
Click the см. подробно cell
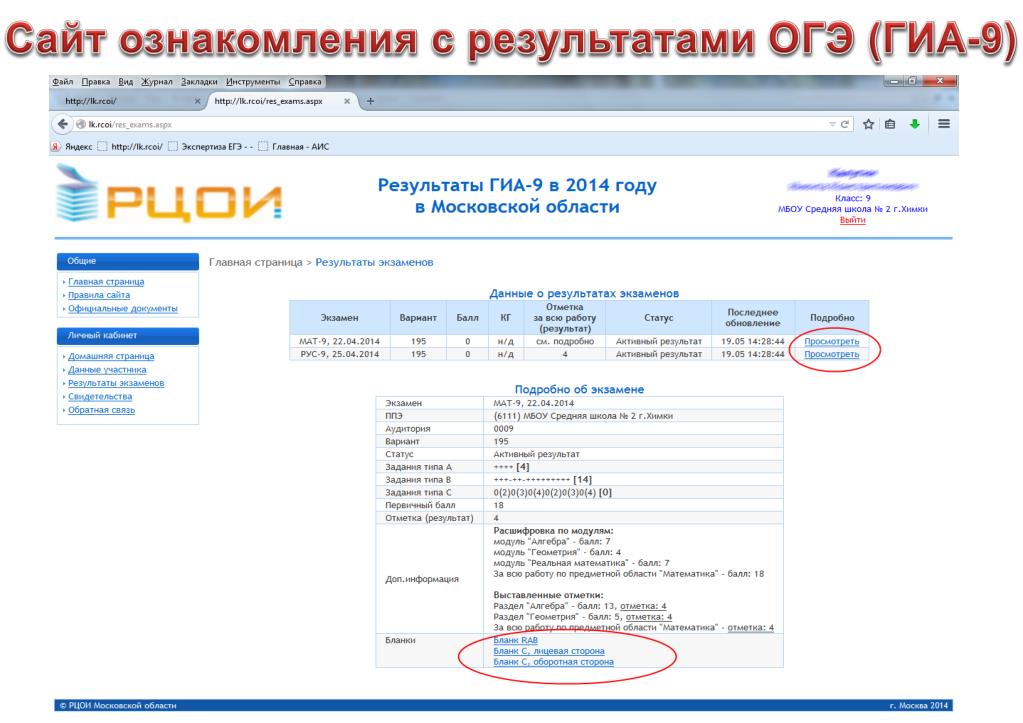[x=565, y=341]
